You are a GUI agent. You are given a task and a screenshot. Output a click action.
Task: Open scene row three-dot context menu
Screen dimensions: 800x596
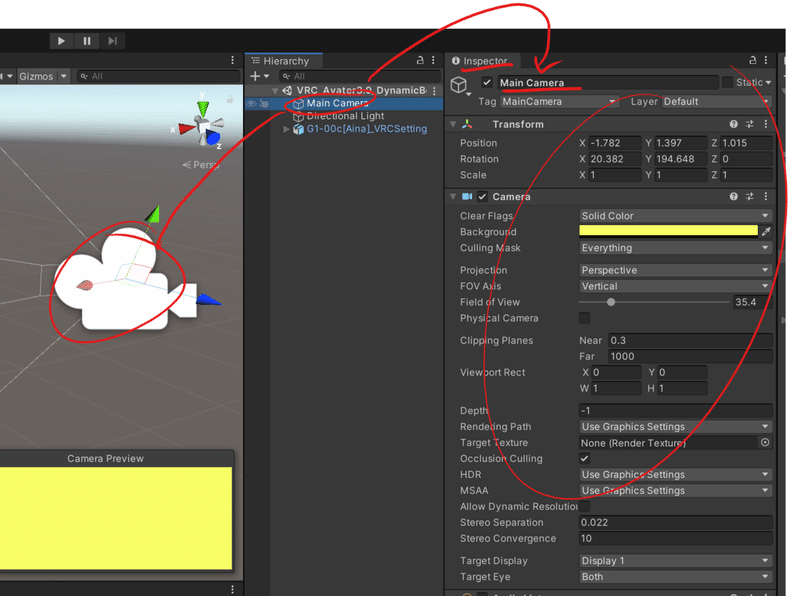tap(434, 91)
